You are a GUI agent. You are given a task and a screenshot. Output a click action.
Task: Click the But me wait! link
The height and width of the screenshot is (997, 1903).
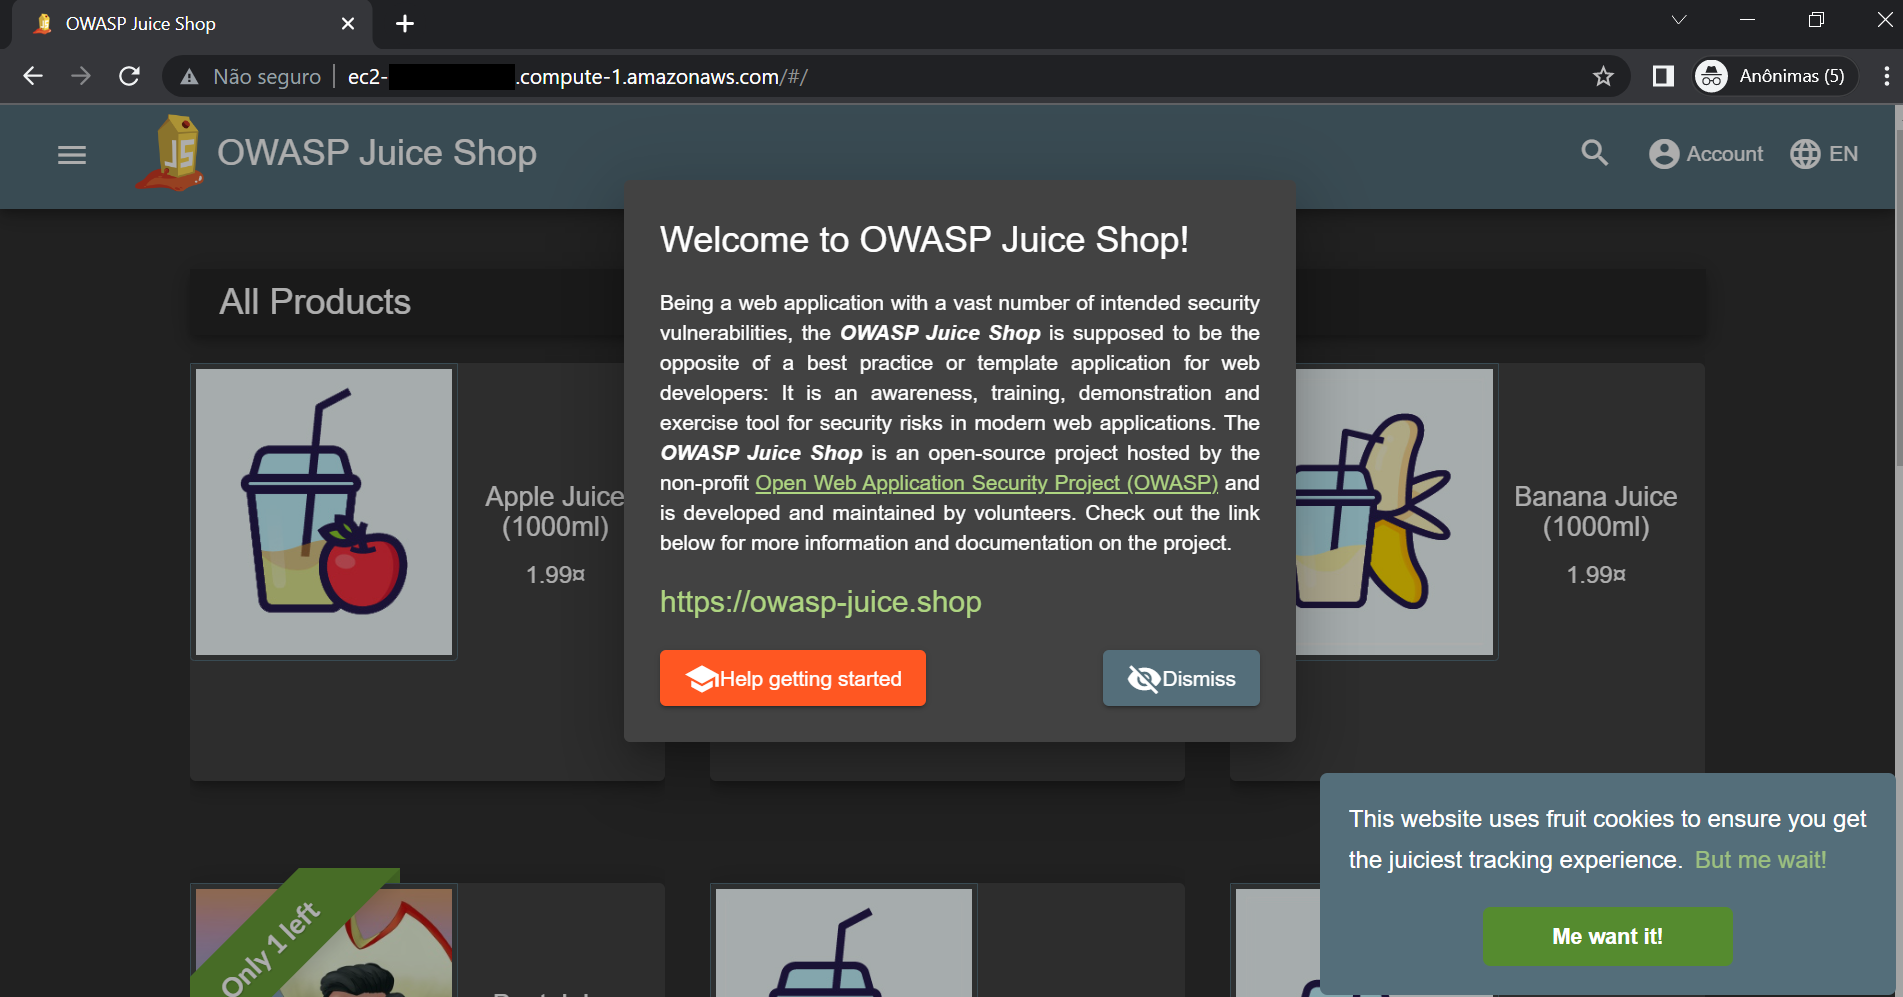tap(1760, 860)
